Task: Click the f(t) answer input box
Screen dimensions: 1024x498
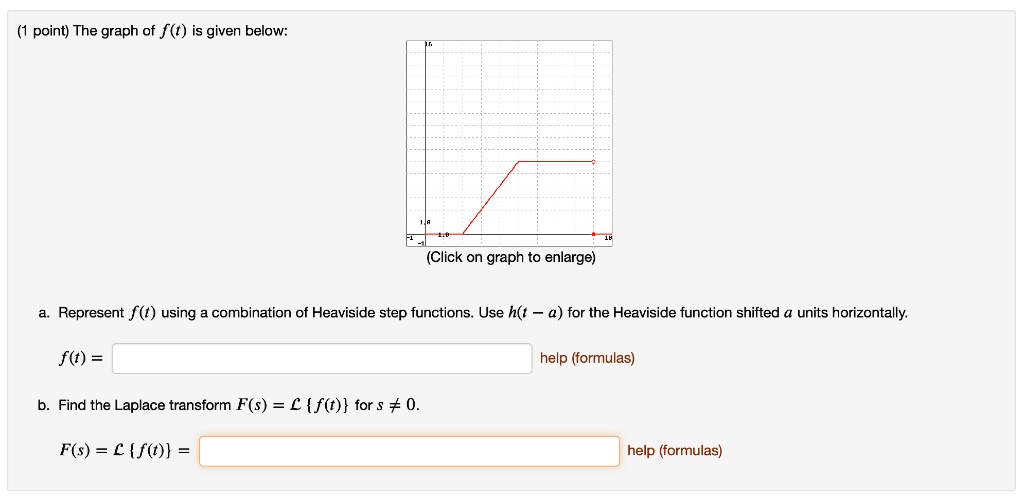Action: pos(322,358)
